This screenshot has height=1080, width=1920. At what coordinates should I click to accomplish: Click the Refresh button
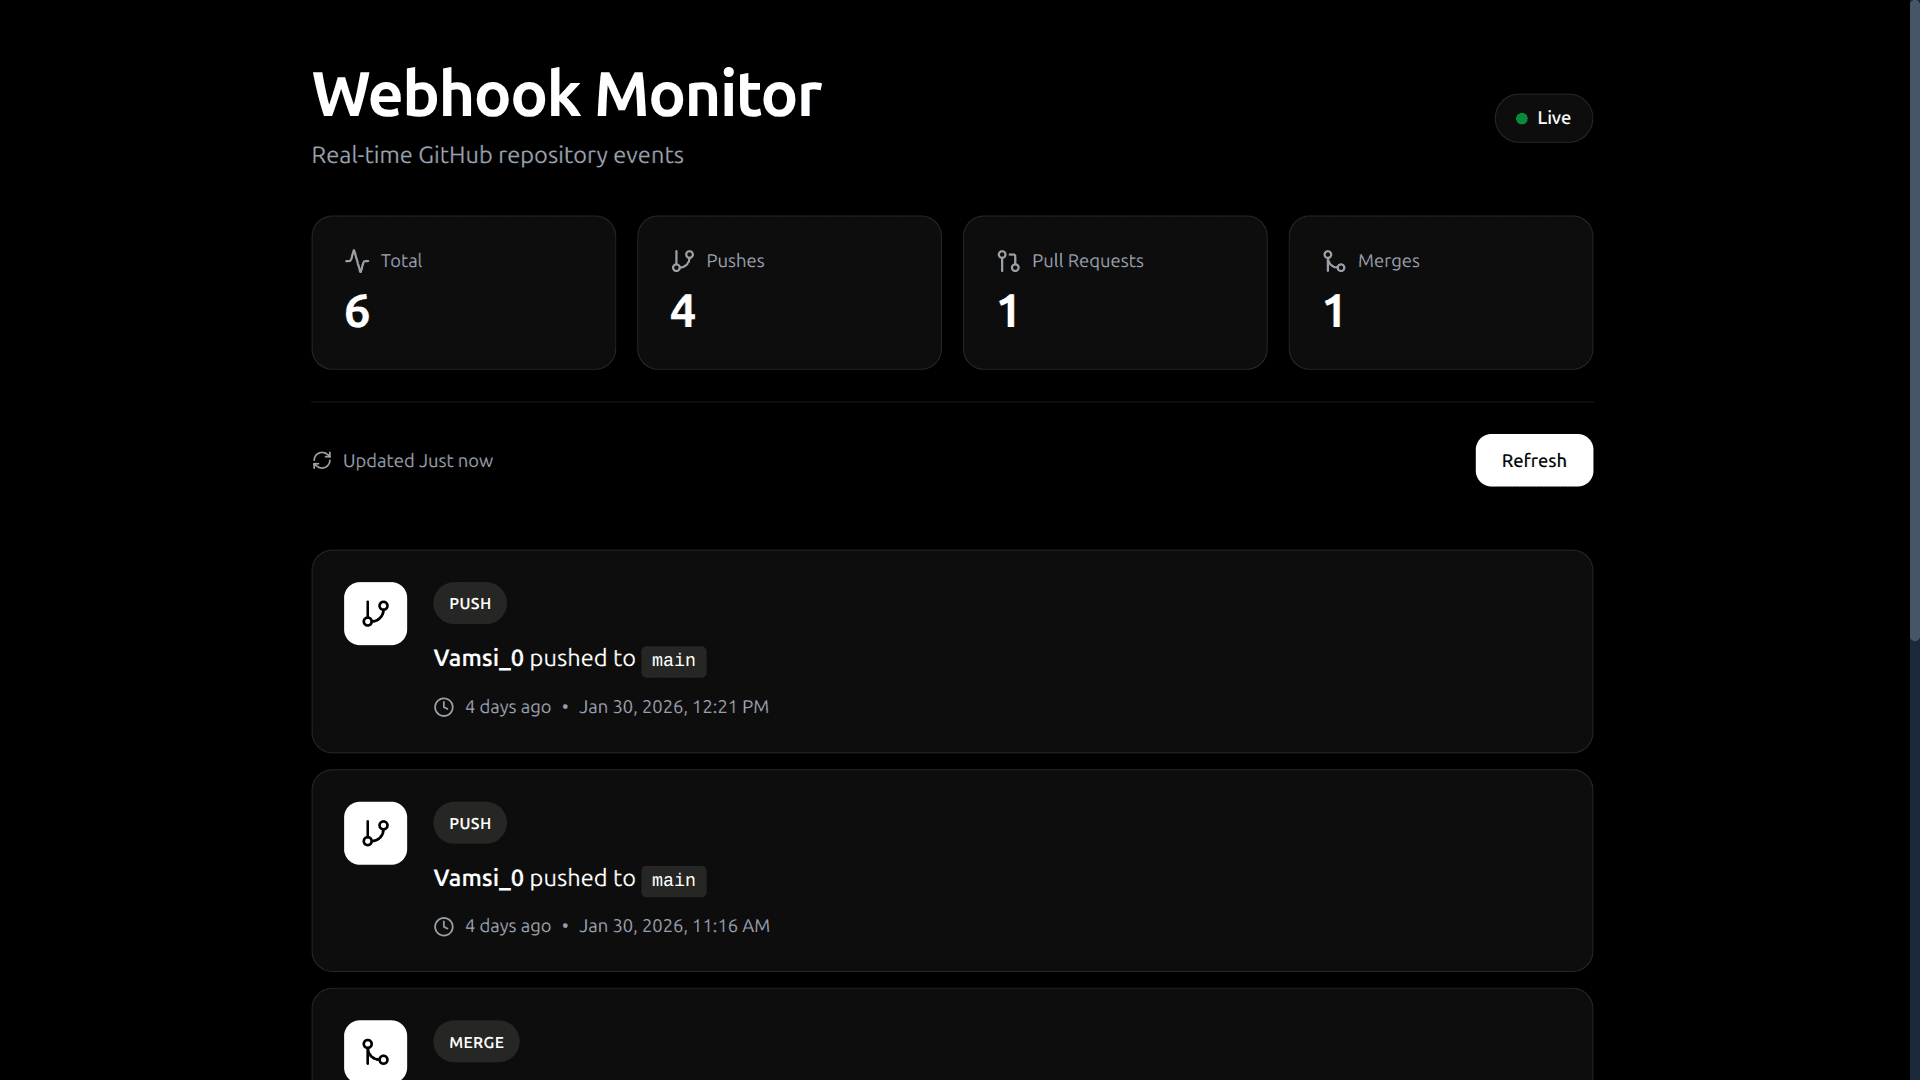coord(1533,460)
